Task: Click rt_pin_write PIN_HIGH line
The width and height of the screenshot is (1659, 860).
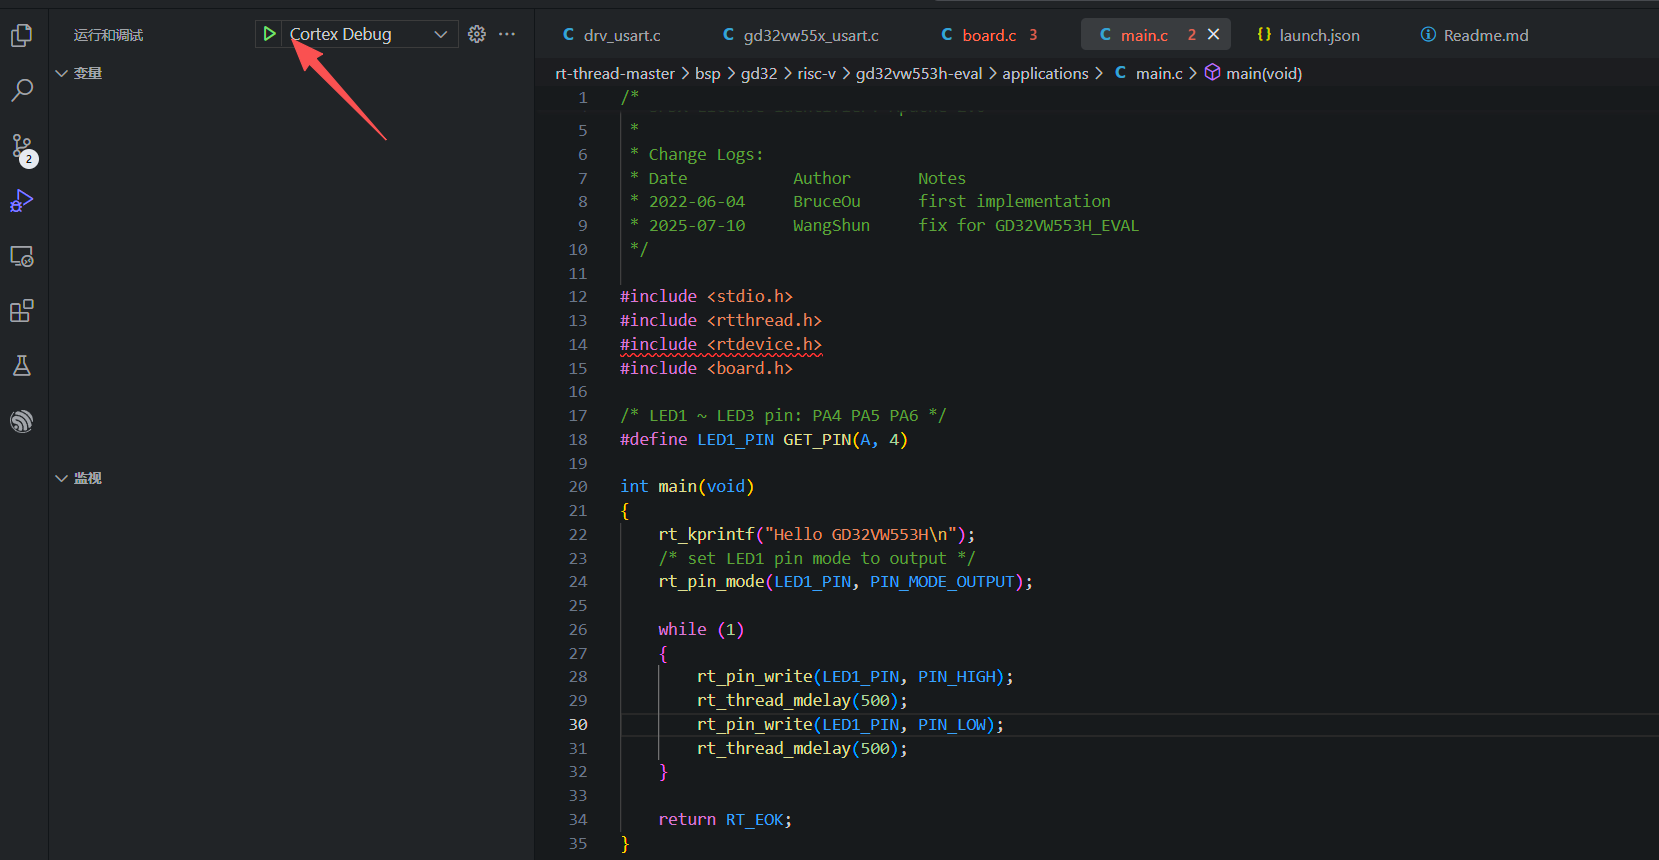Action: click(855, 676)
